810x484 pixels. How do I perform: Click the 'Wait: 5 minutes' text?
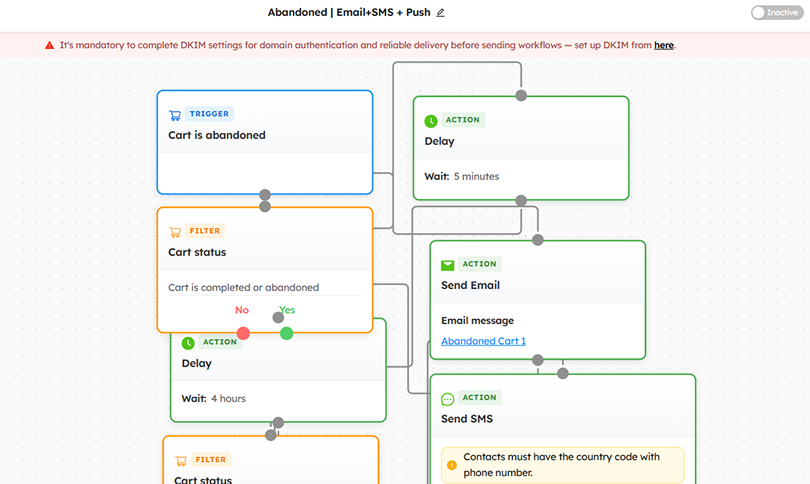(x=462, y=176)
